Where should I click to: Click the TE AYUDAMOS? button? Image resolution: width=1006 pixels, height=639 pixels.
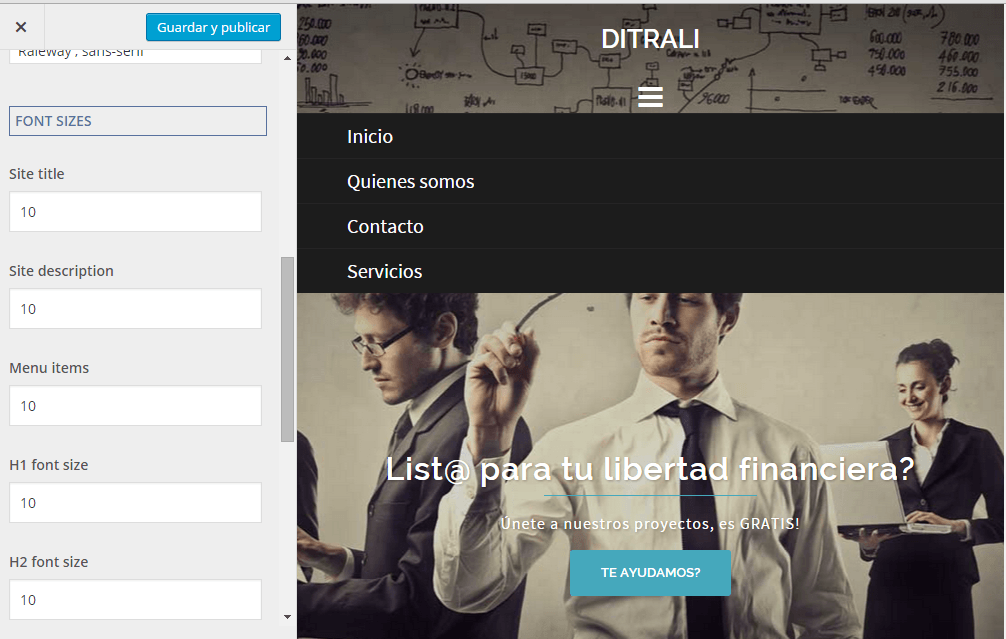tap(650, 572)
